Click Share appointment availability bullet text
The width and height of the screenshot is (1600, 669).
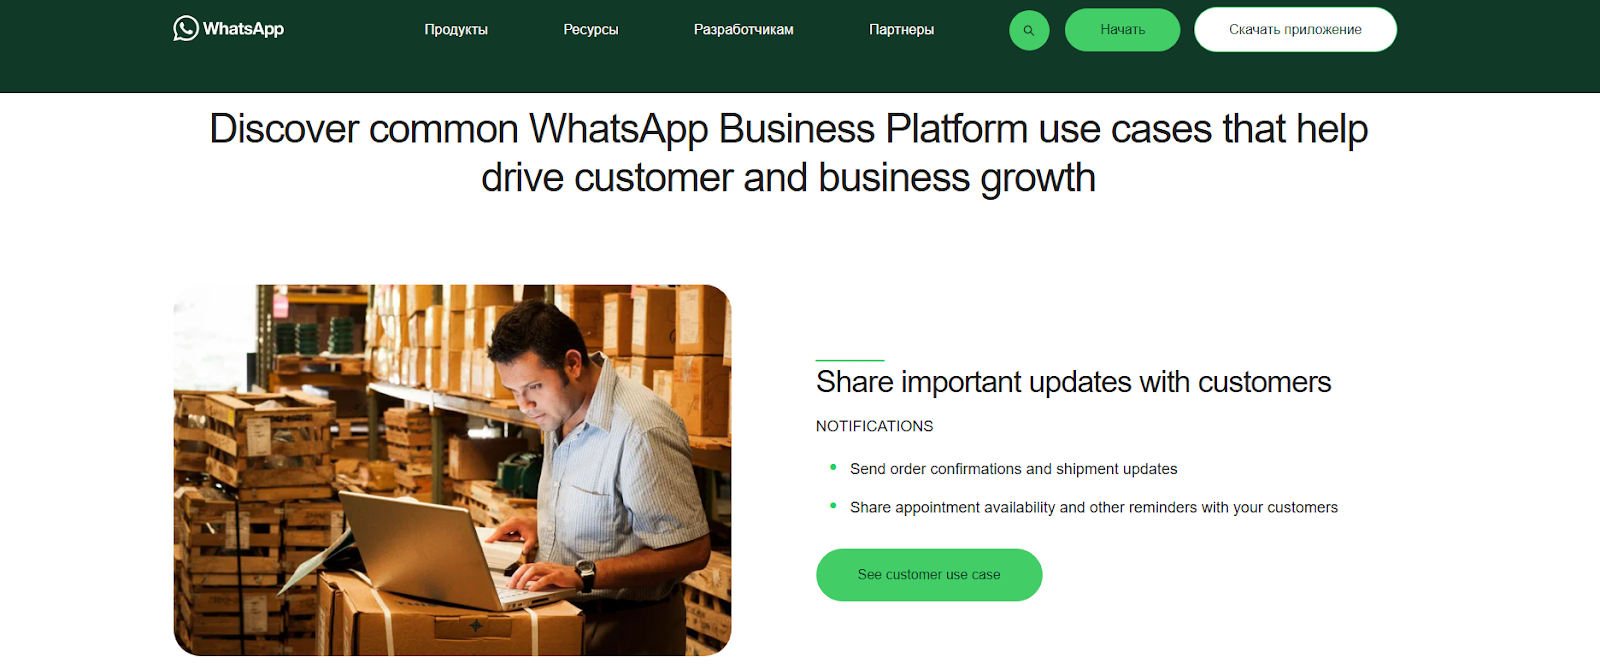[1094, 508]
